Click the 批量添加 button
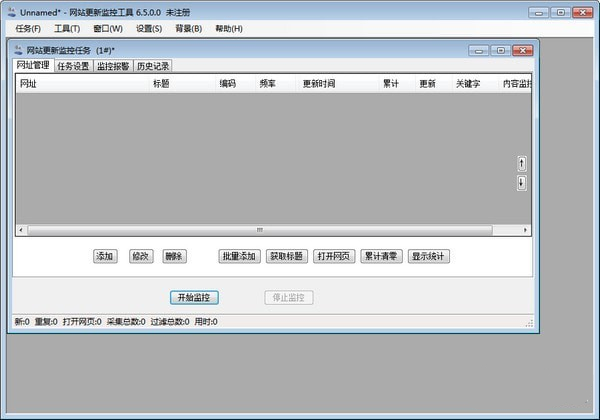This screenshot has width=600, height=420. coord(240,256)
